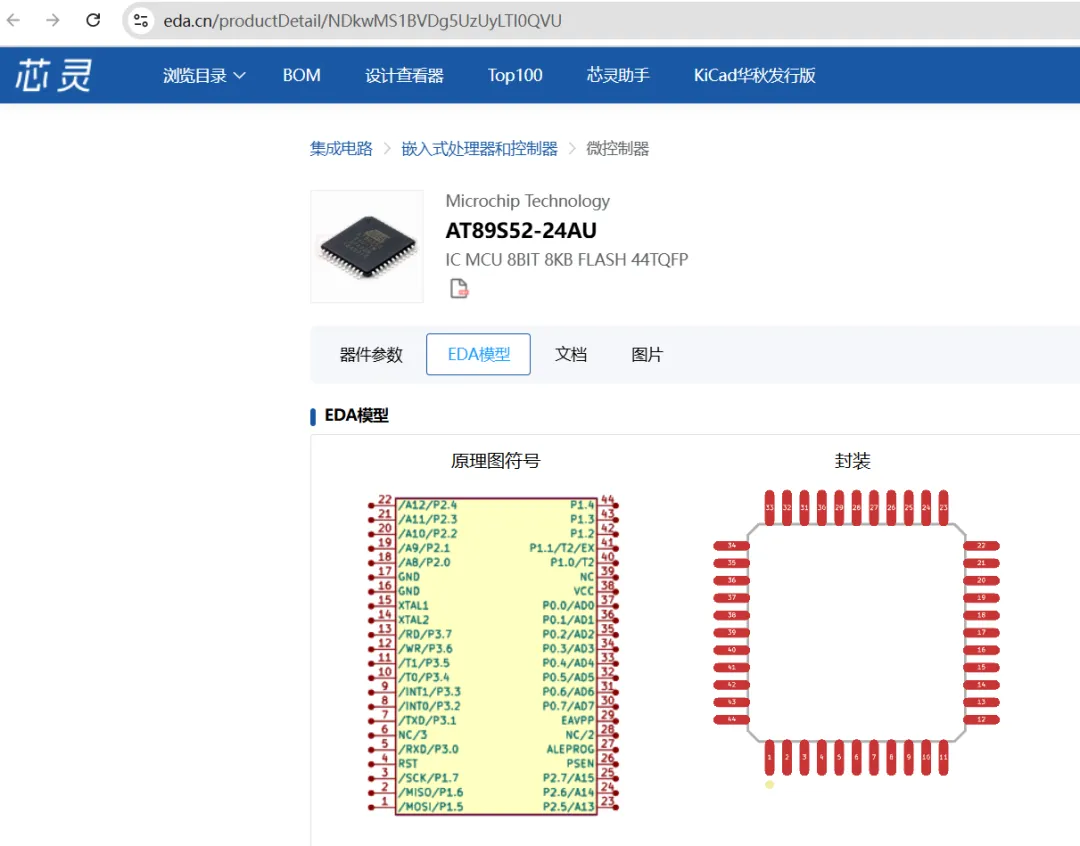Select the EDA模型 tab
Image resolution: width=1080 pixels, height=846 pixels.
point(479,354)
